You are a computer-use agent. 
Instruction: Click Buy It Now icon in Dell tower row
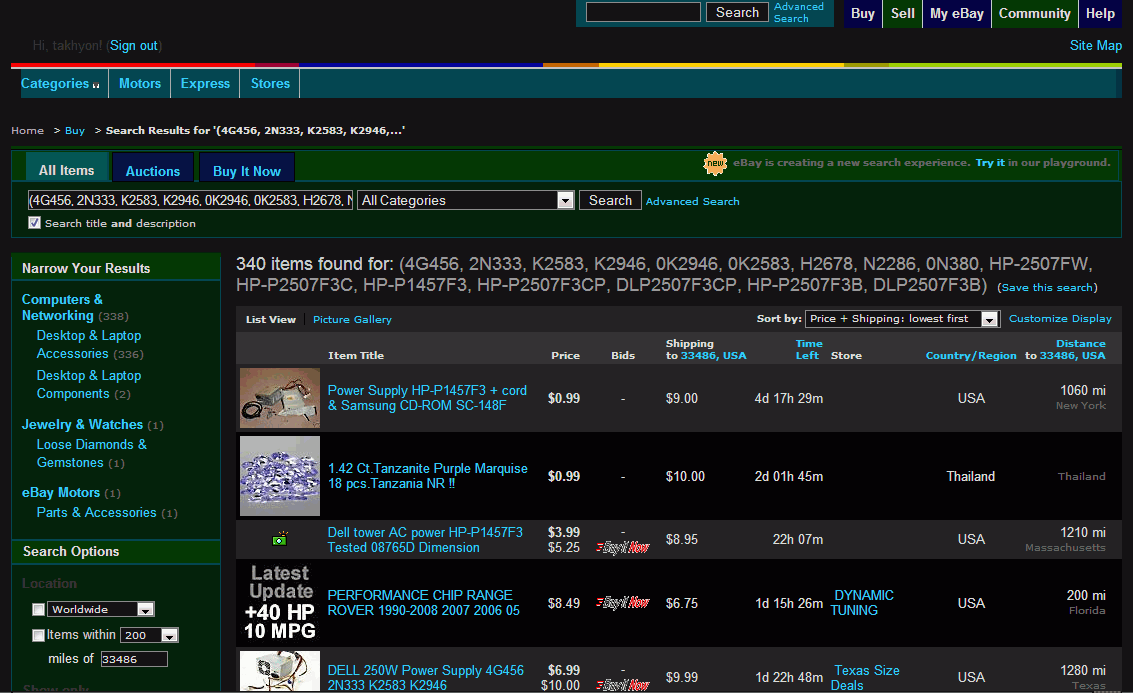(x=623, y=548)
